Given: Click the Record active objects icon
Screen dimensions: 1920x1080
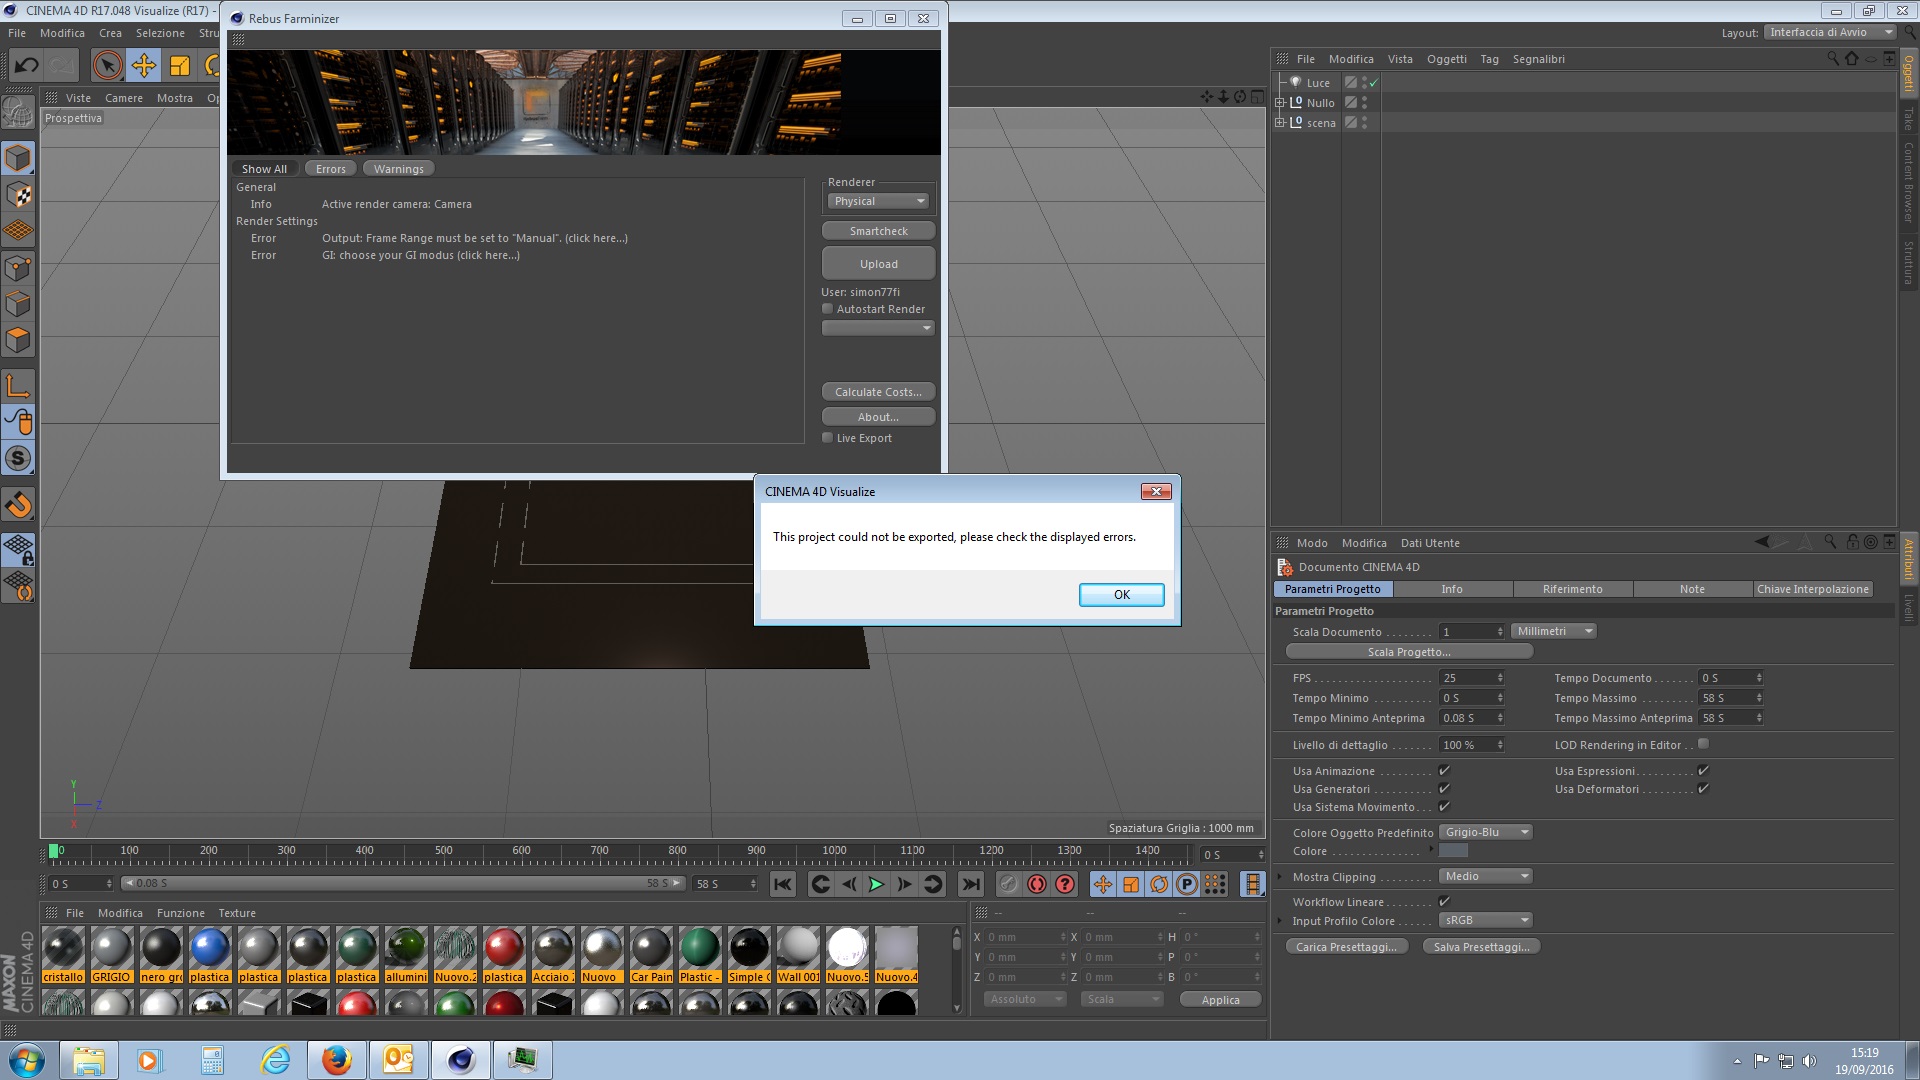Looking at the screenshot, I should coord(1037,884).
